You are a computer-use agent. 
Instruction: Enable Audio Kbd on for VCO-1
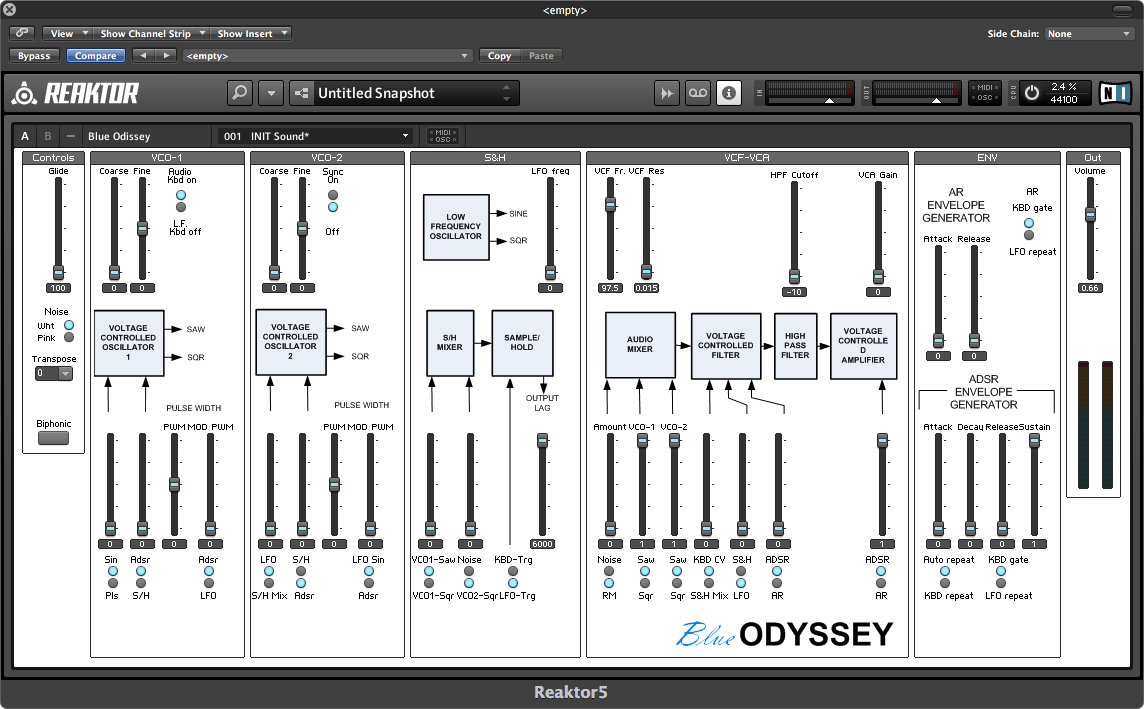(x=181, y=195)
